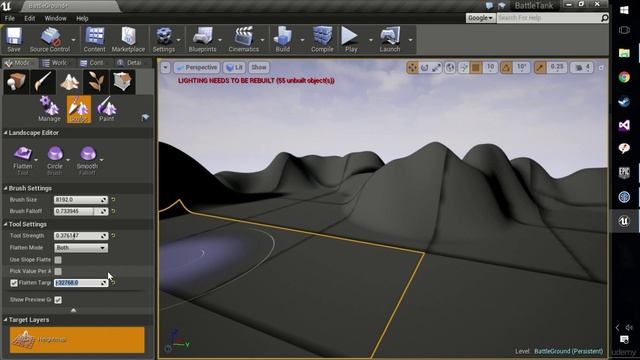Viewport: 640px width, 360px height.
Task: Build the level lighting
Action: point(282,40)
